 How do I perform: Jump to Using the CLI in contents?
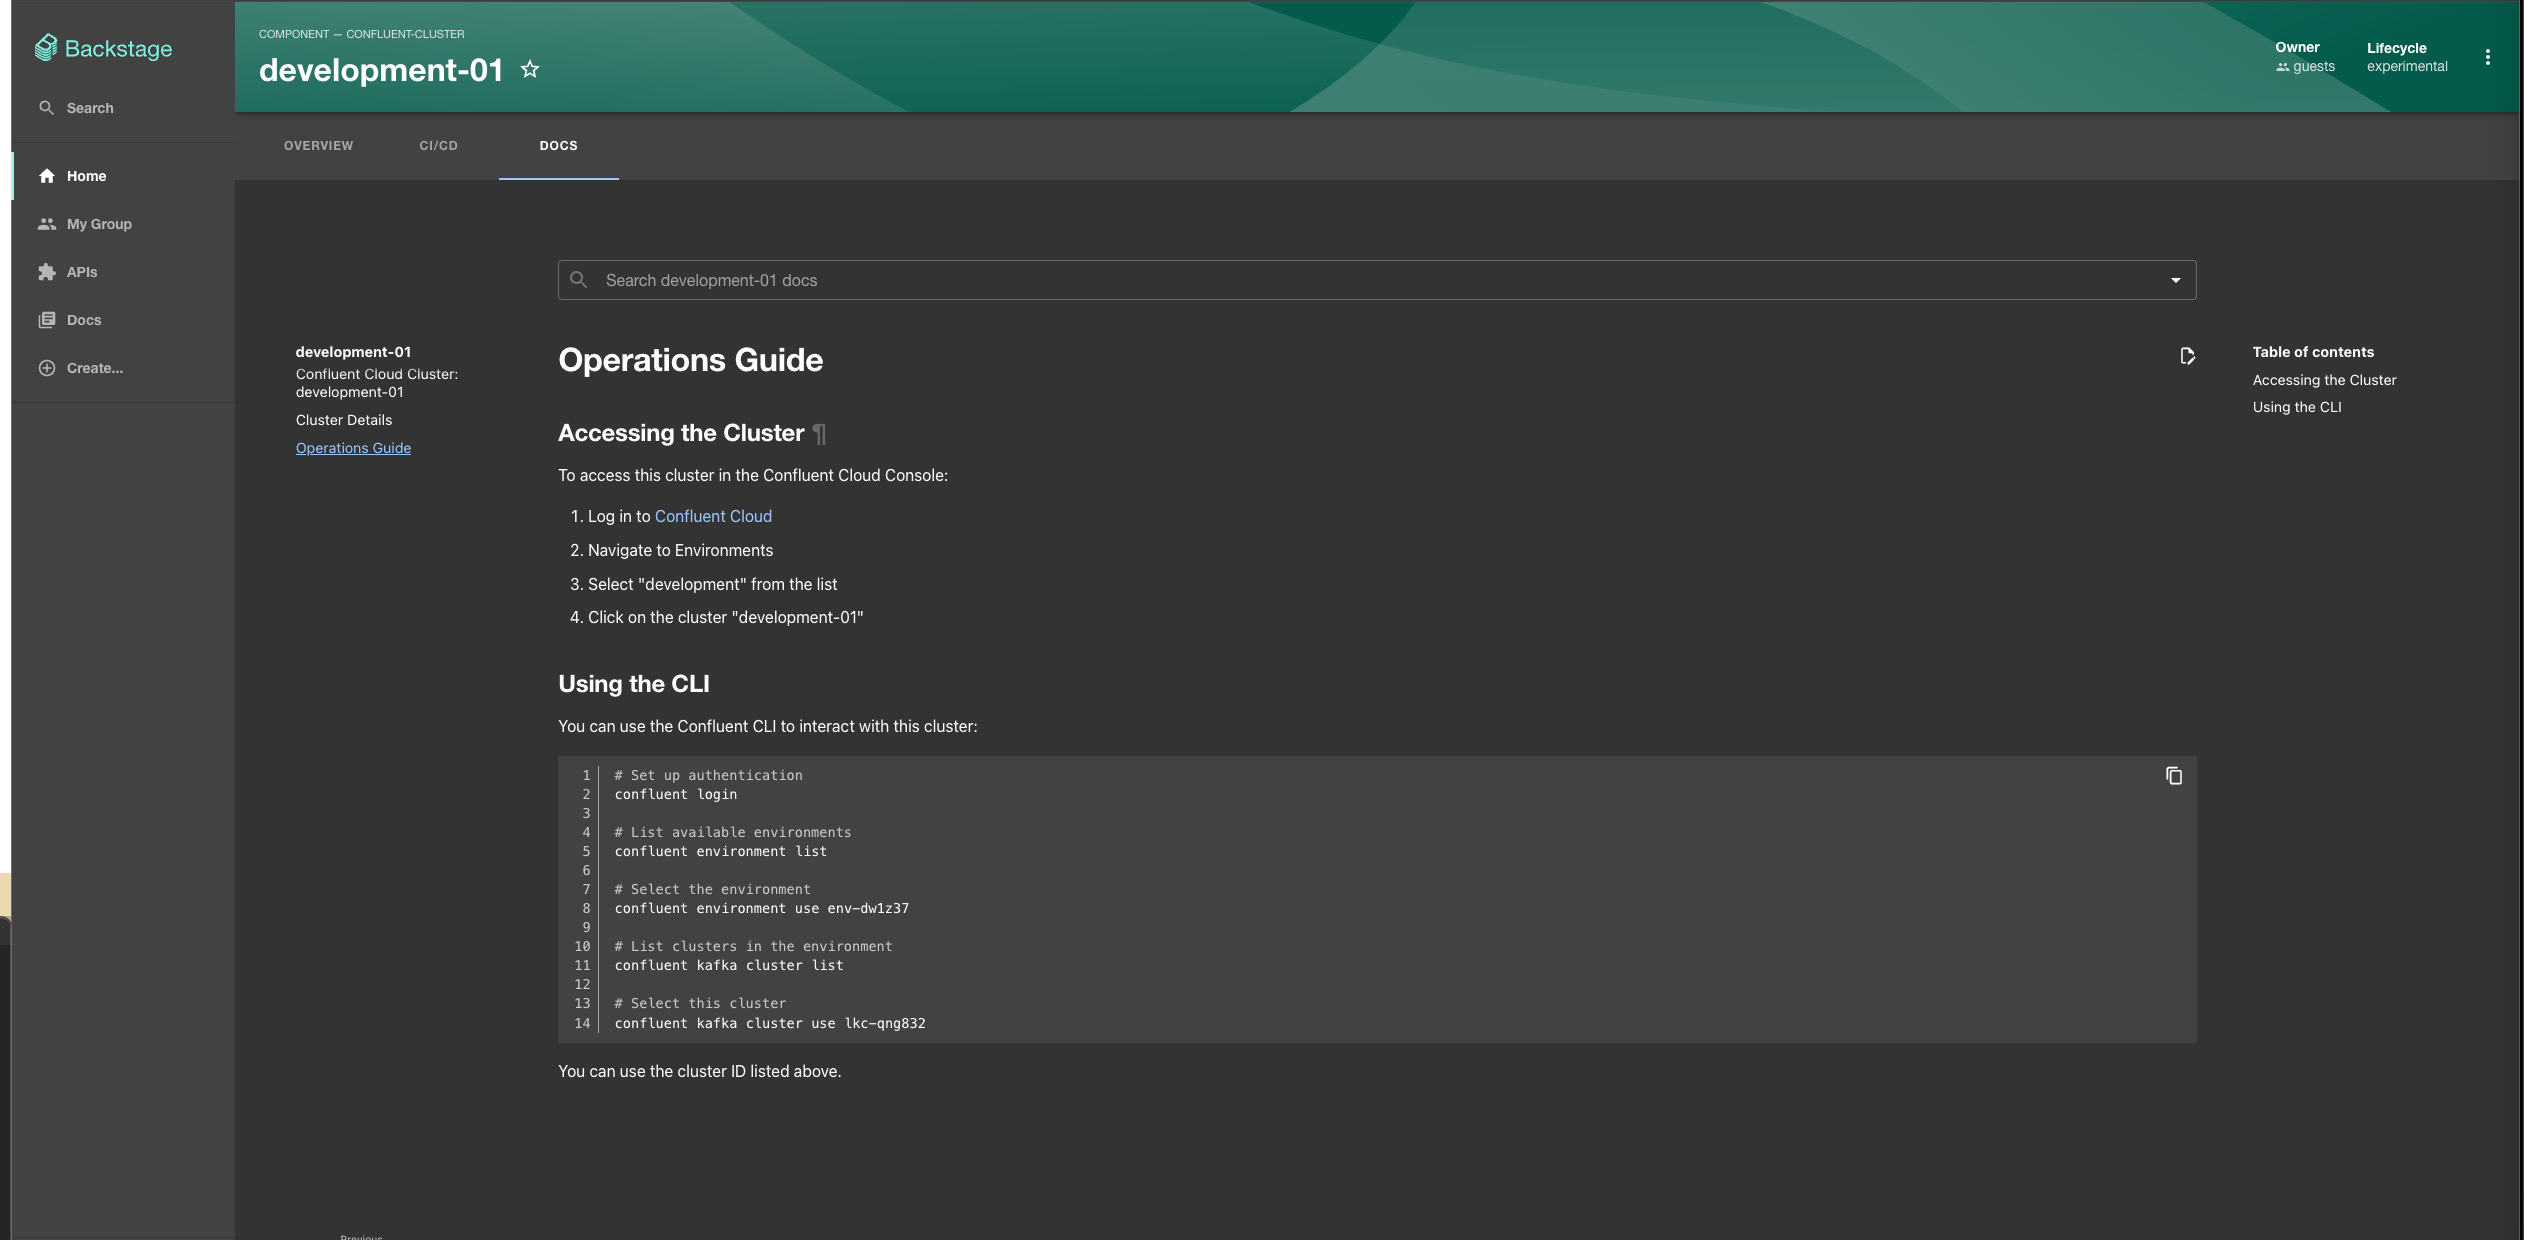pos(2297,407)
